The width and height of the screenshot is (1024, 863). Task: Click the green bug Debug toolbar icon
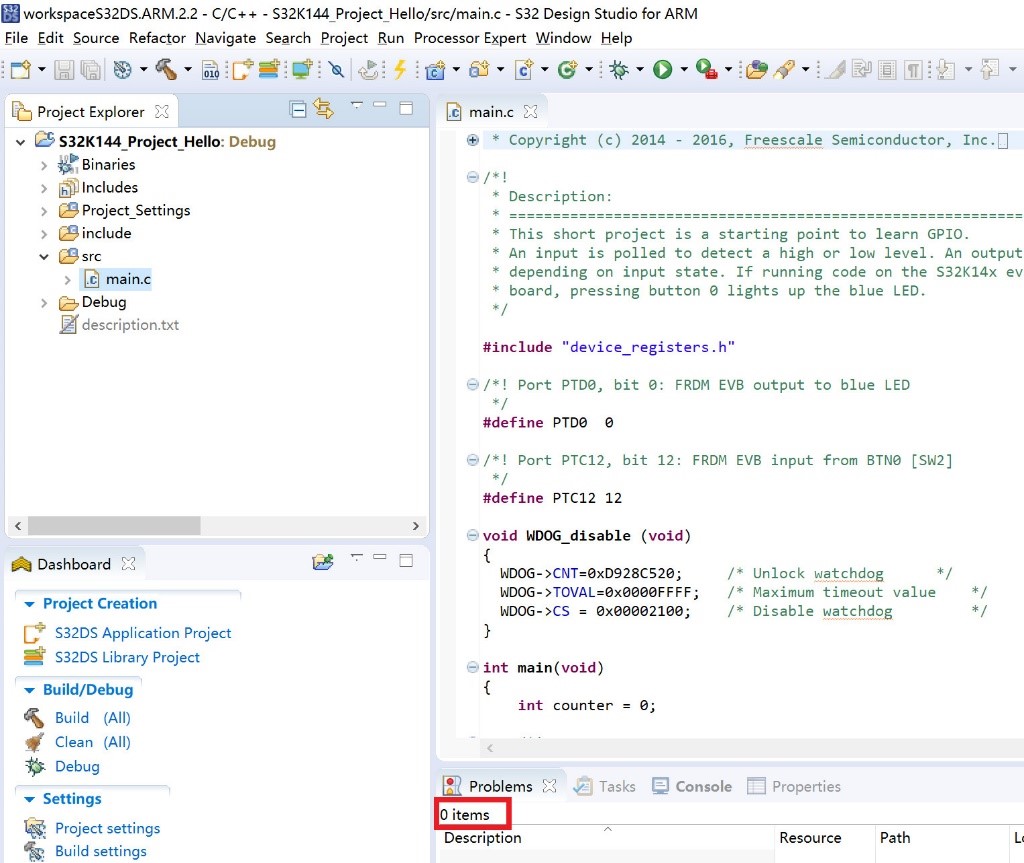pyautogui.click(x=618, y=69)
